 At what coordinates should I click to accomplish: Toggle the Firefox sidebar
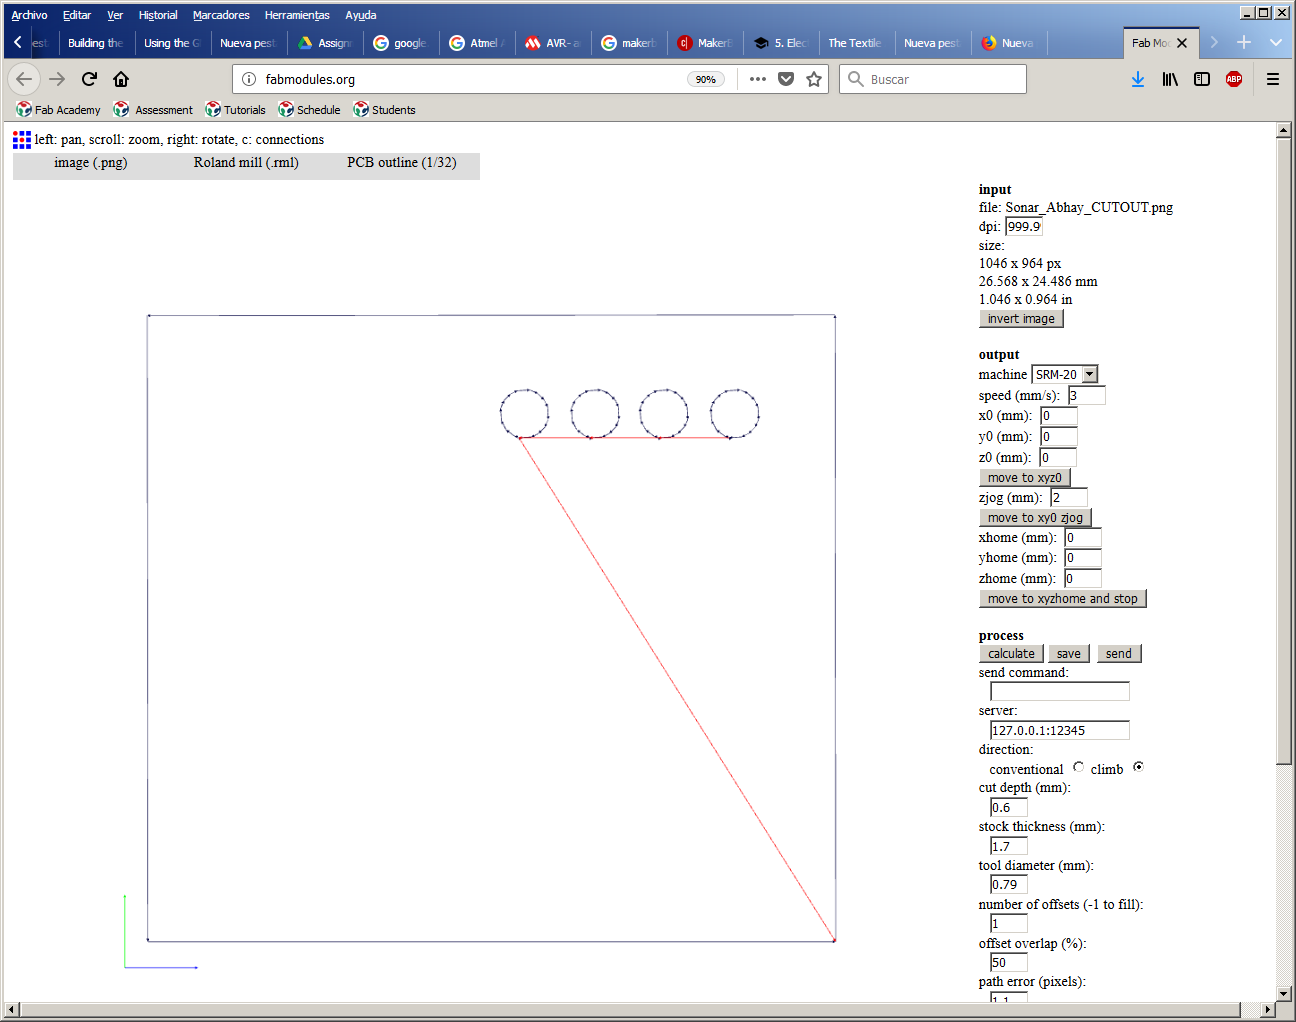pos(1202,79)
